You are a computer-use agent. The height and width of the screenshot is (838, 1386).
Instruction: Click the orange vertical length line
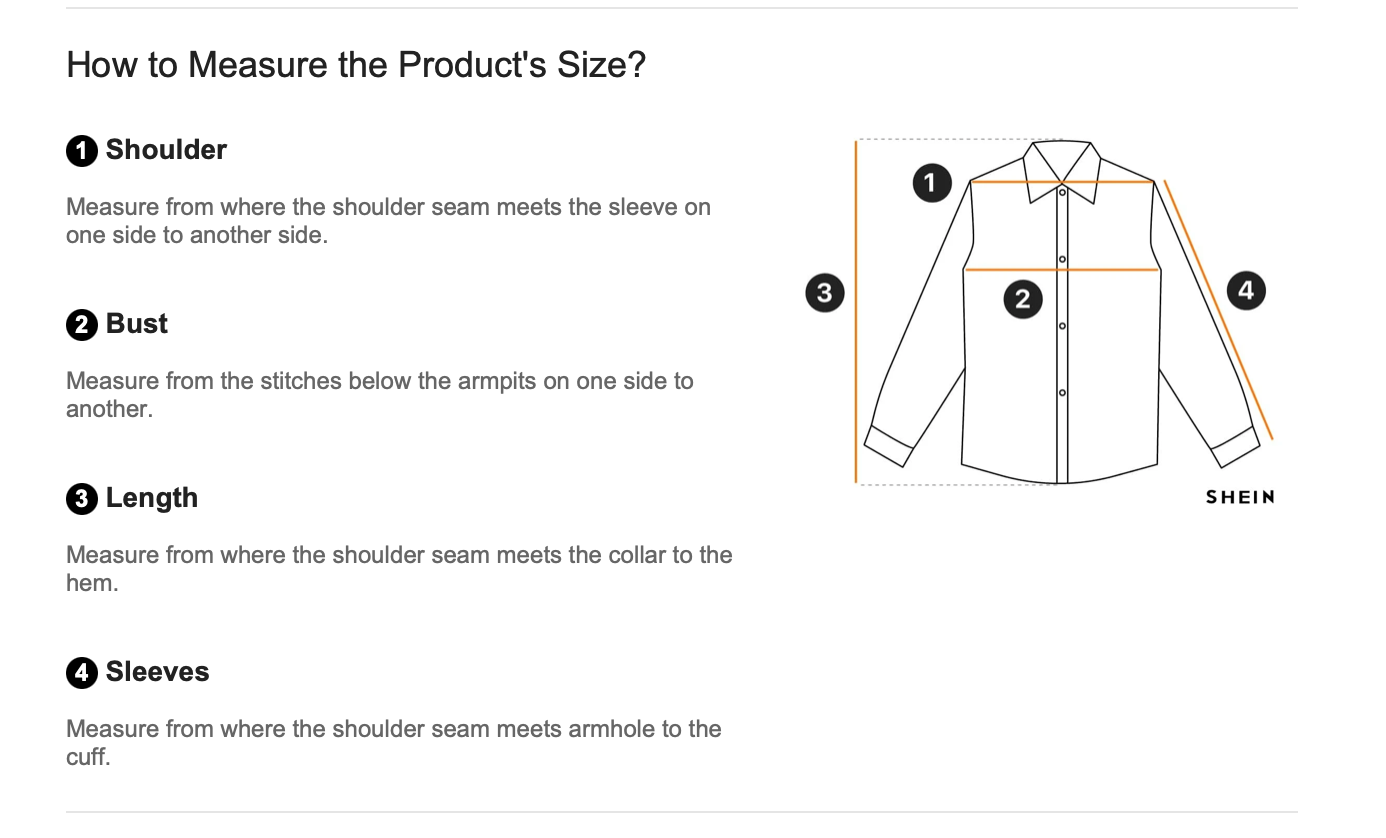click(x=856, y=312)
